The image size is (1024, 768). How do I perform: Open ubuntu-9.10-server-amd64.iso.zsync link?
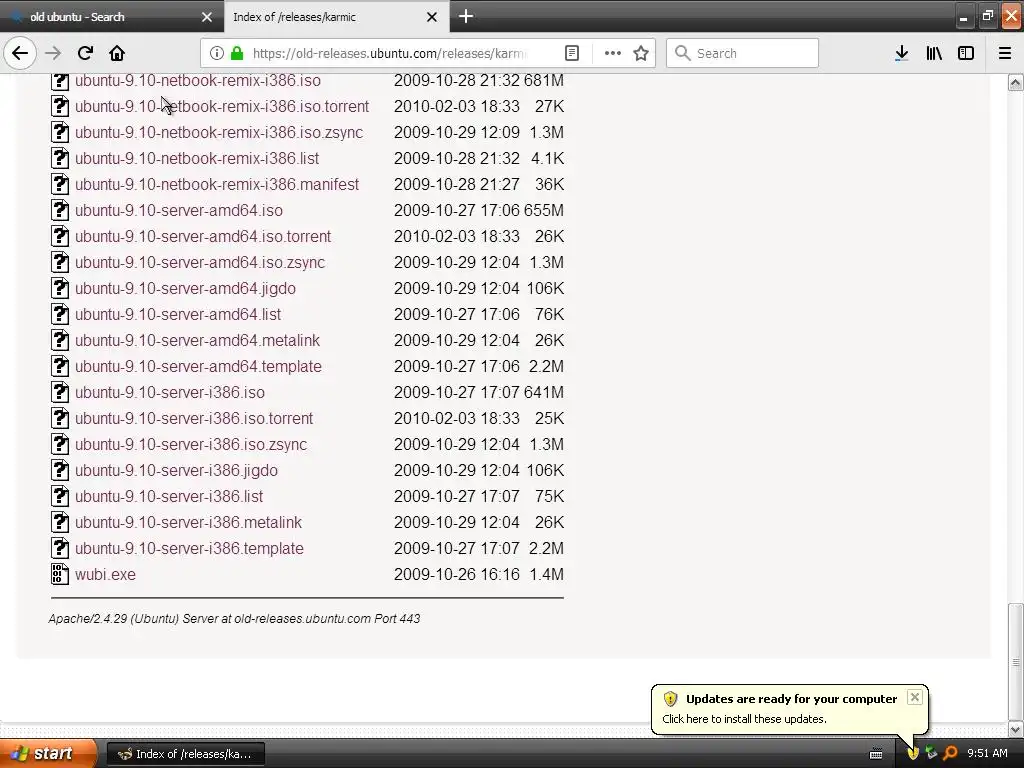click(x=200, y=263)
